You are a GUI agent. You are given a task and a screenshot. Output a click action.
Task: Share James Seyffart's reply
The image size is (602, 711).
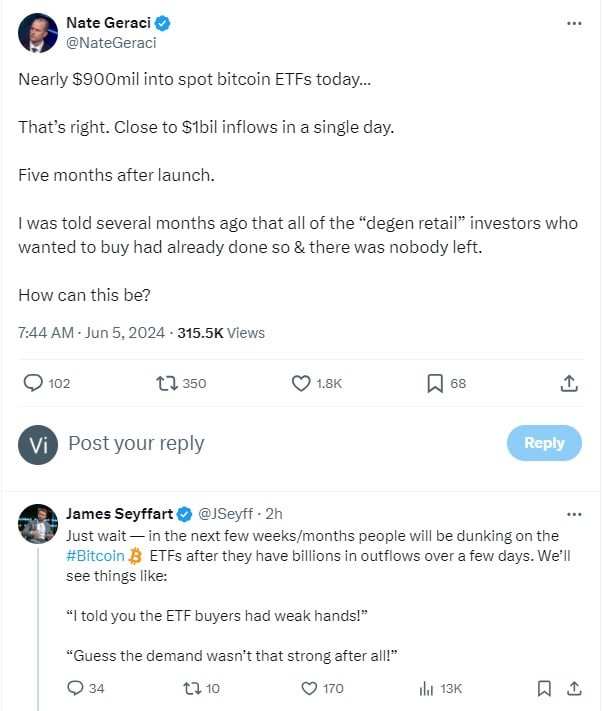(x=574, y=688)
